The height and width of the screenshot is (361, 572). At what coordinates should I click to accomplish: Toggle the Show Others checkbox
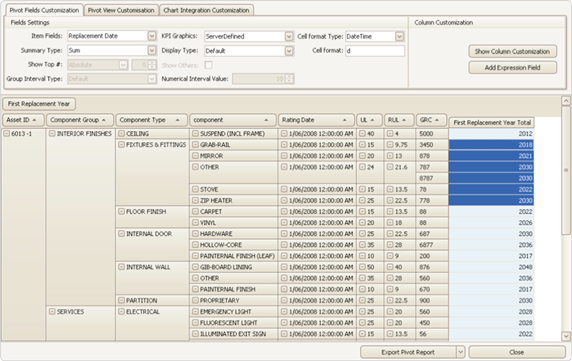209,65
